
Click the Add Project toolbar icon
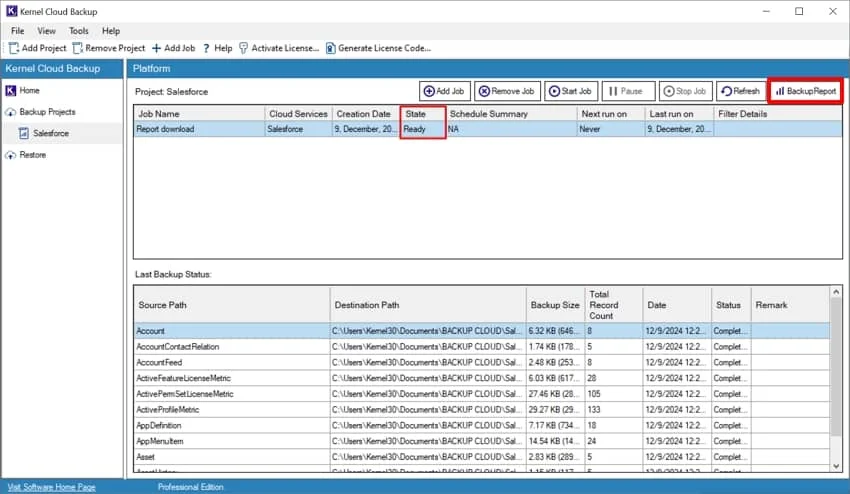[x=14, y=48]
